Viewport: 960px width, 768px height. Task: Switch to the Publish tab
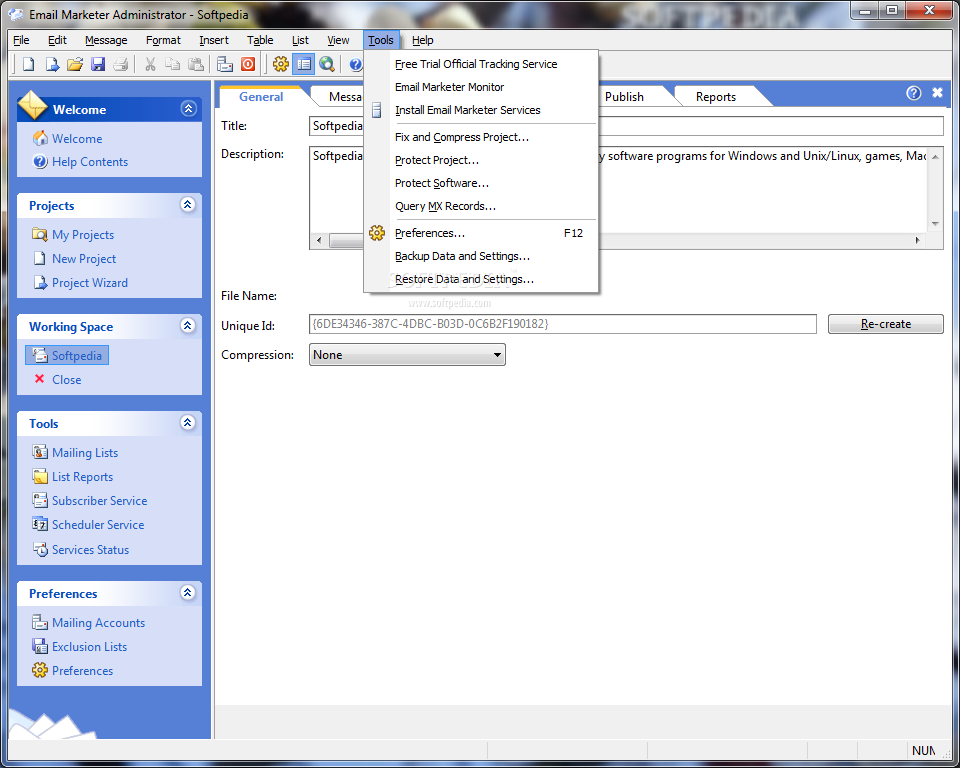tap(624, 97)
